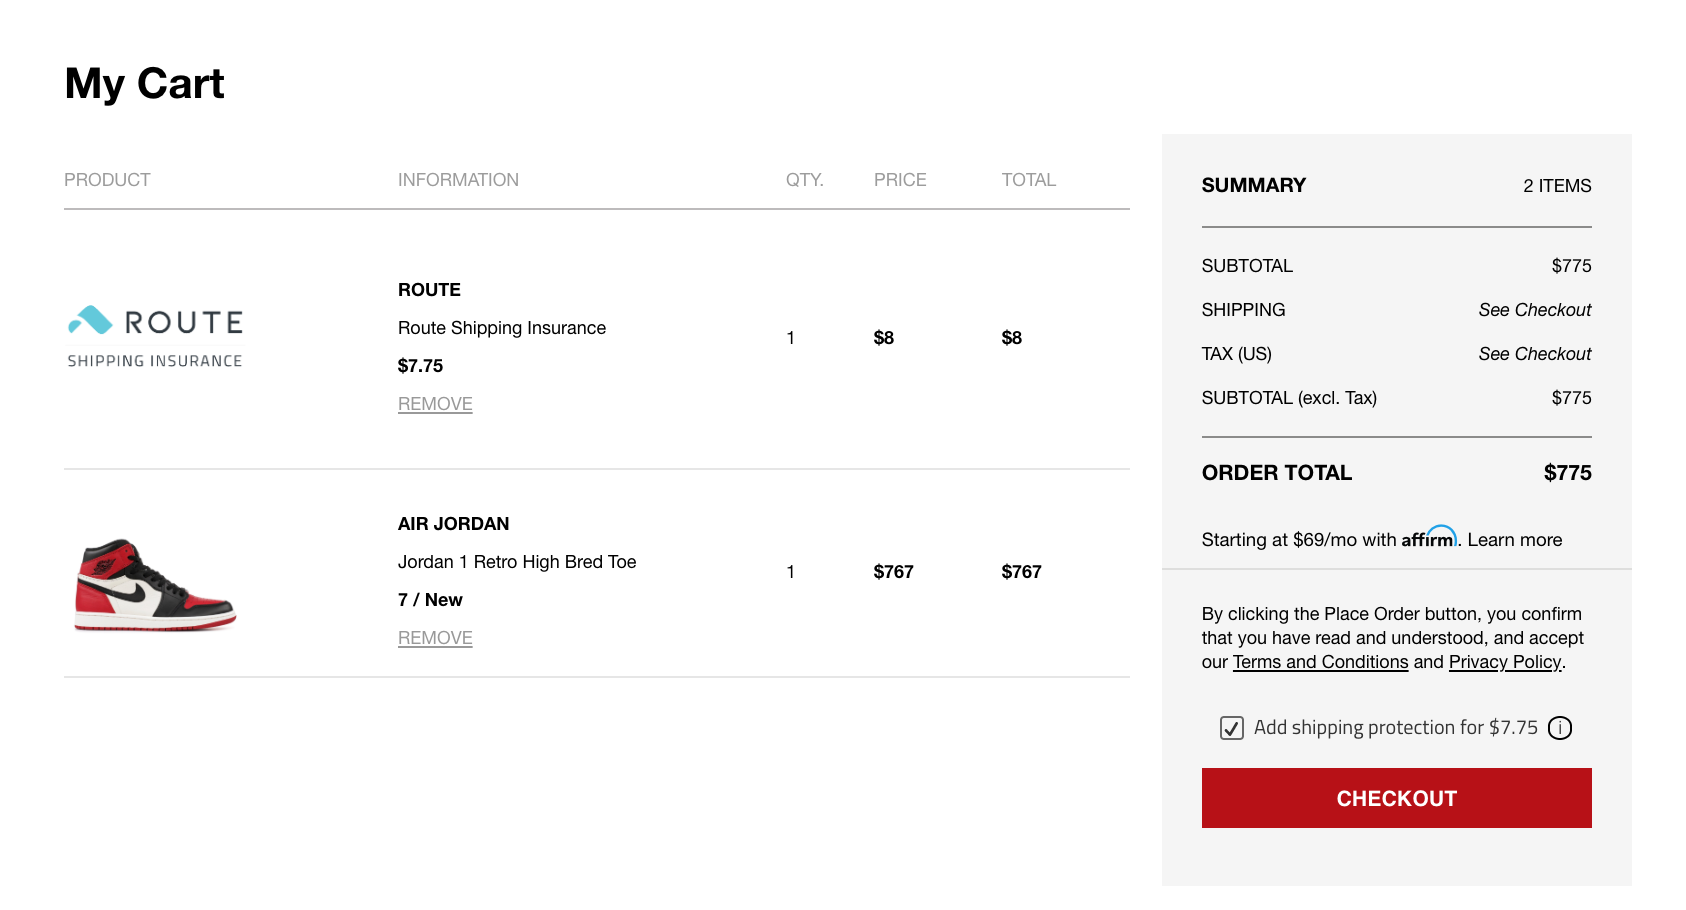Click the red CHECKOUT button
The height and width of the screenshot is (910, 1686).
tap(1396, 798)
